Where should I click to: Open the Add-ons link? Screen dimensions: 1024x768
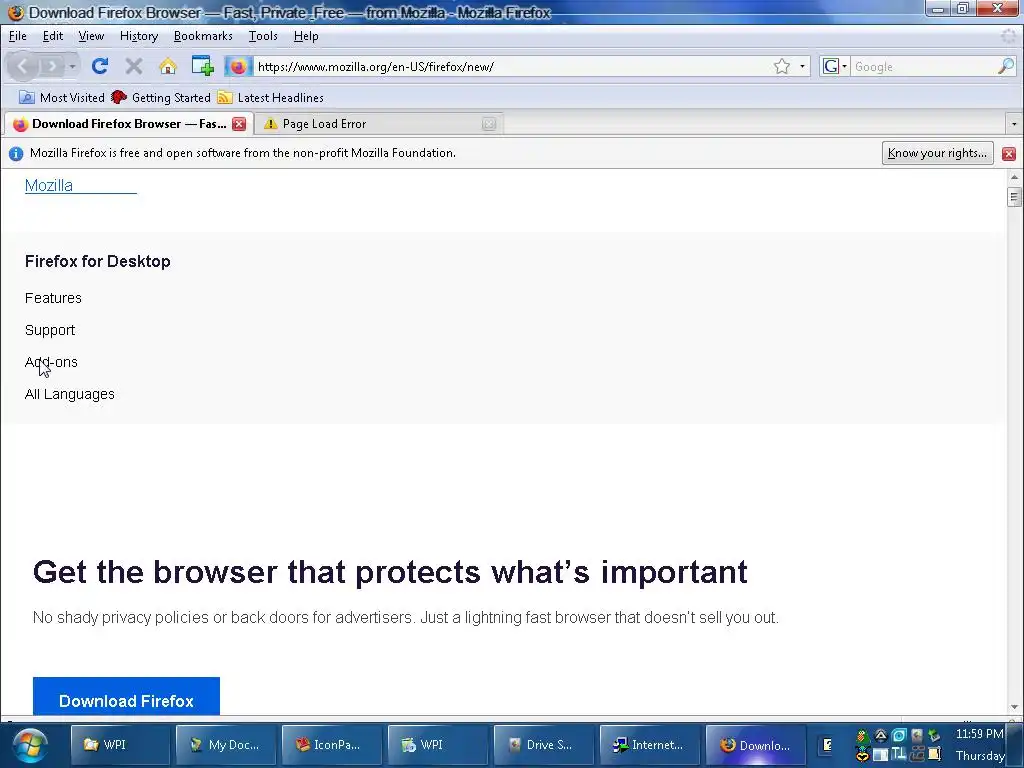(51, 362)
